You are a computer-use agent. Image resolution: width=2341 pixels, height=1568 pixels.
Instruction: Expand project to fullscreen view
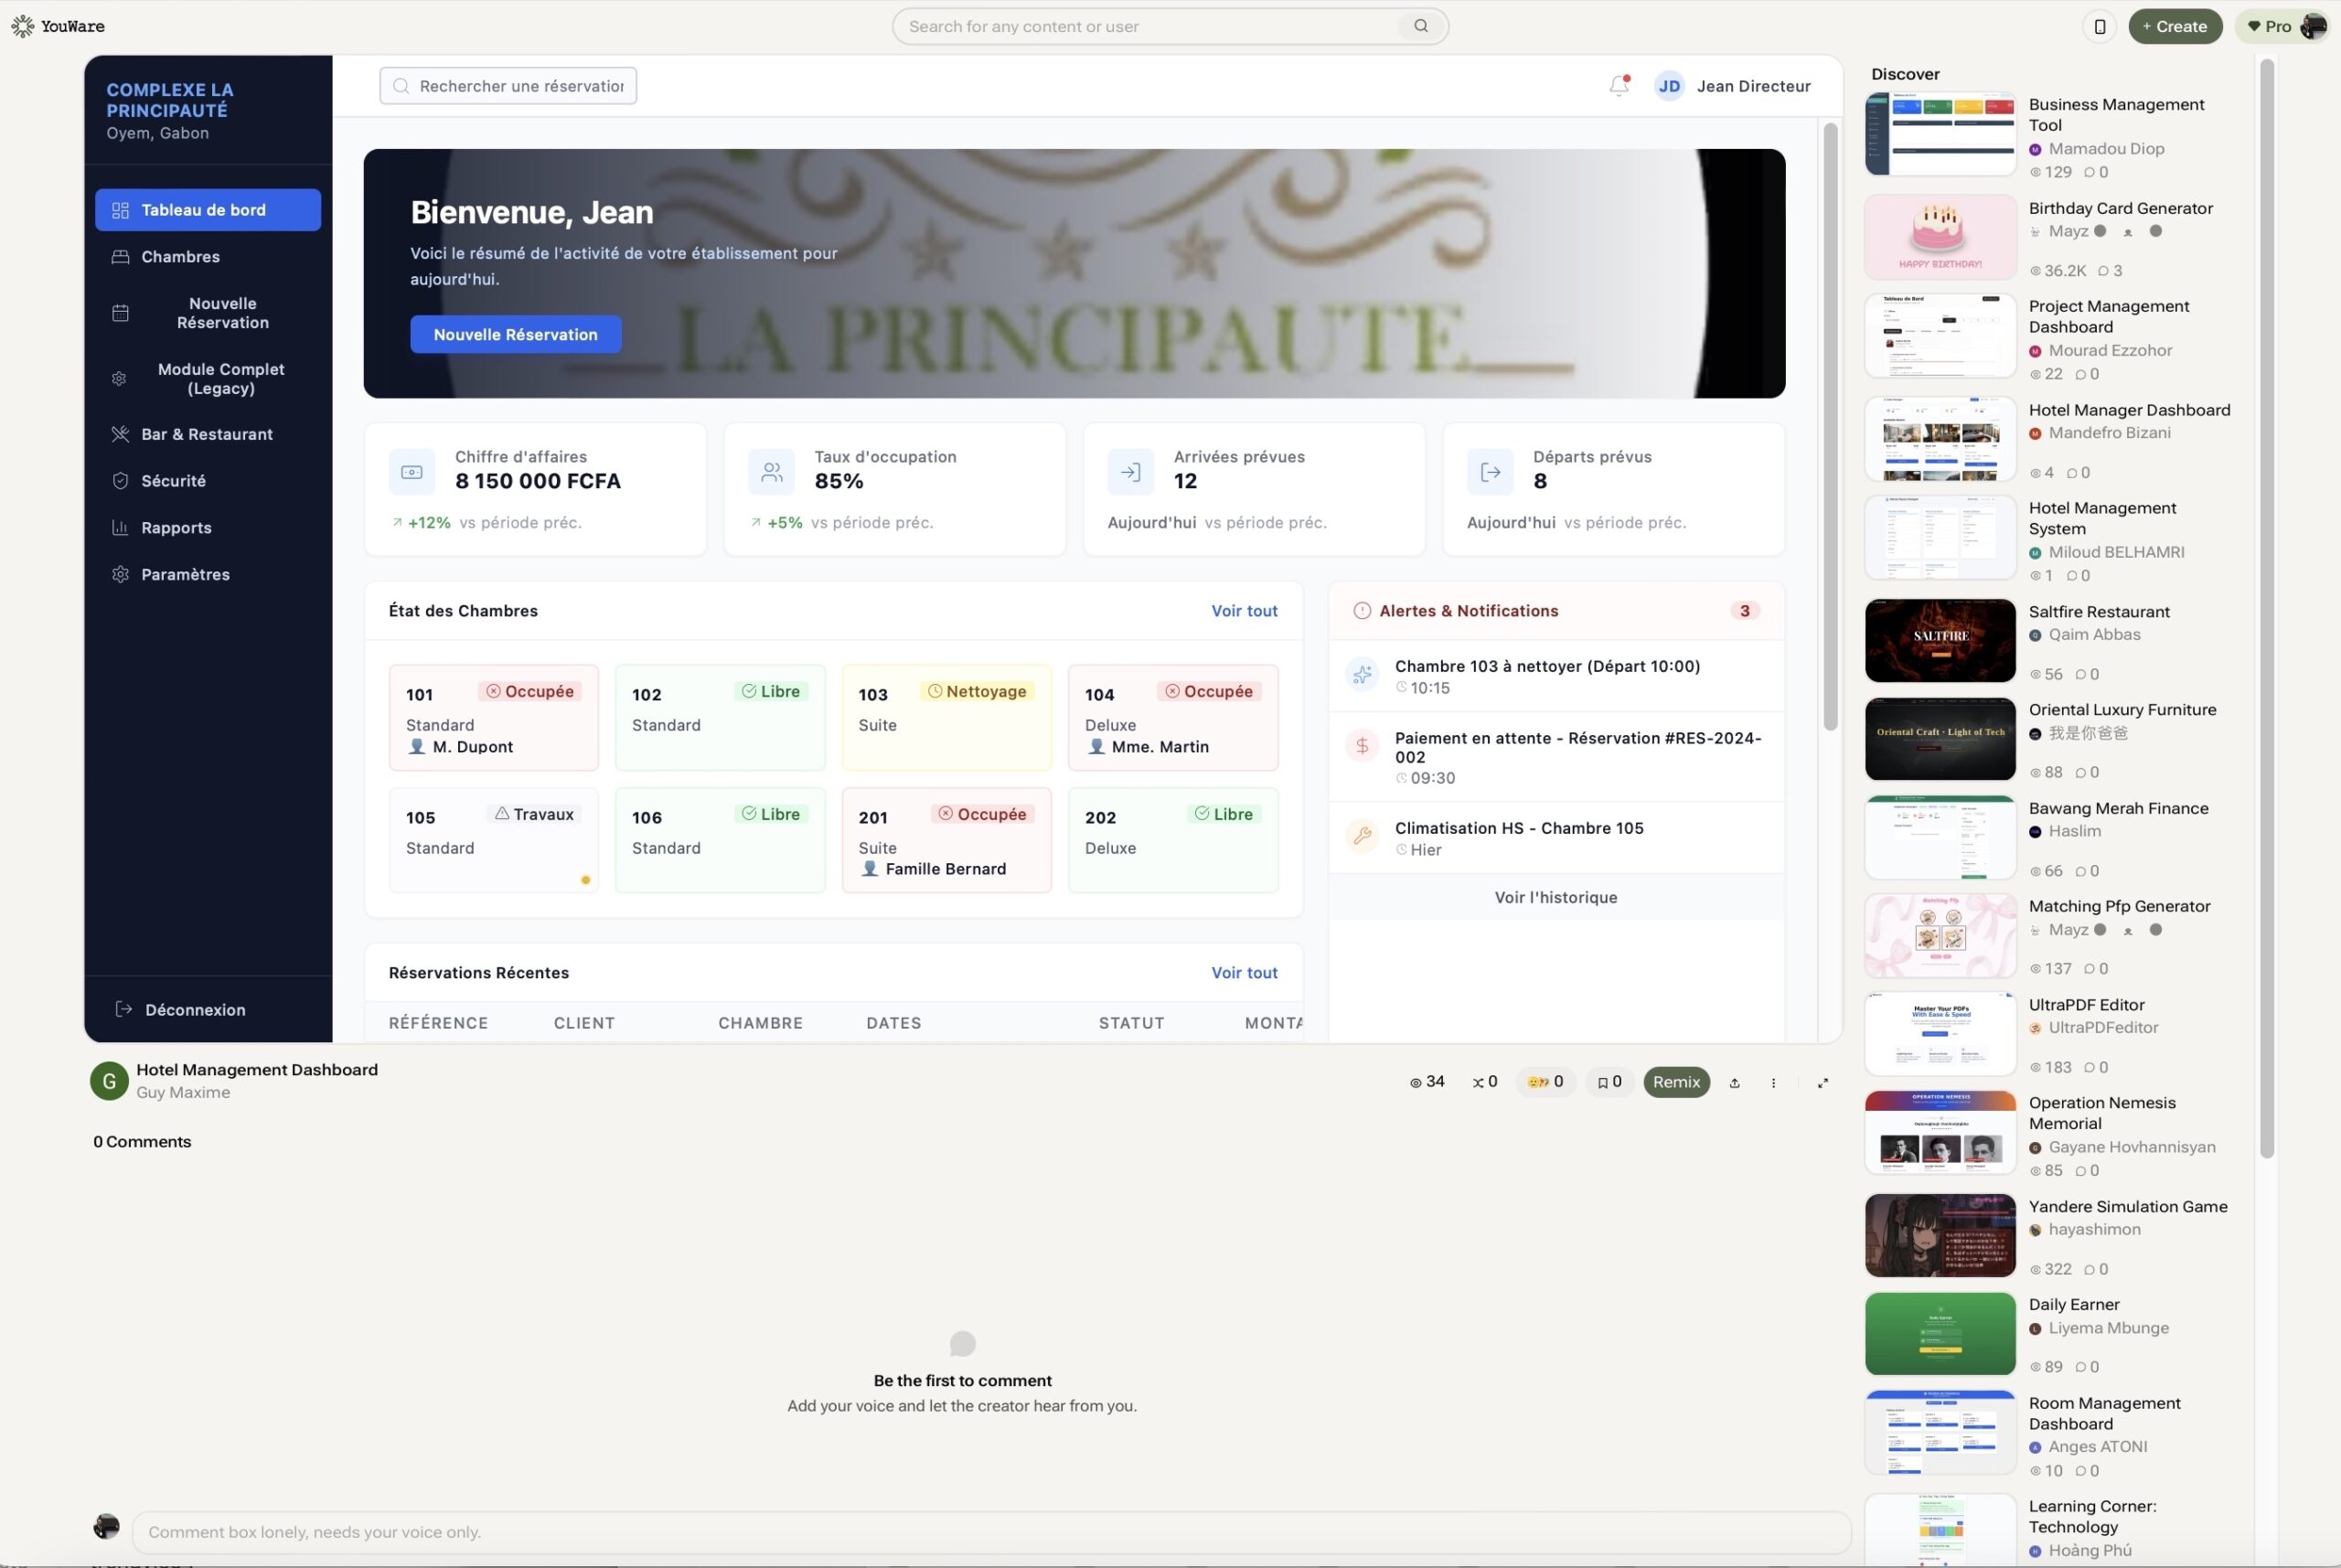(1822, 1082)
